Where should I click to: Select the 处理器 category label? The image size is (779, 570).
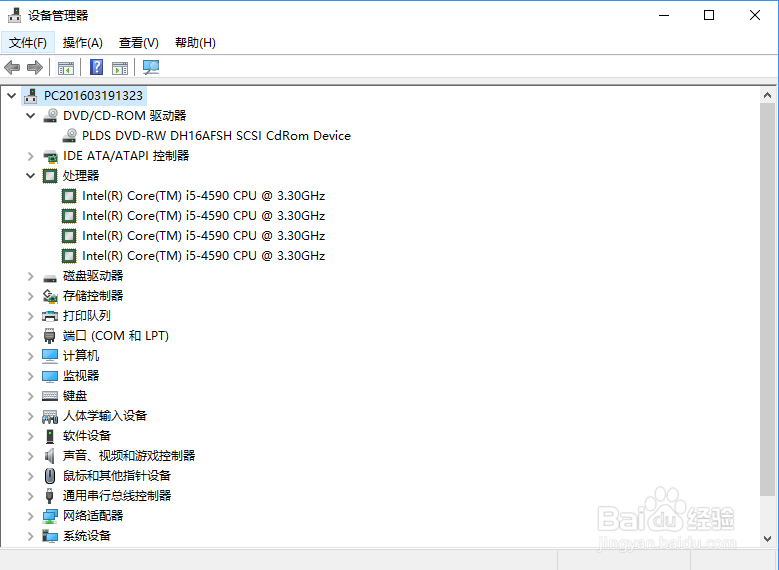[81, 176]
